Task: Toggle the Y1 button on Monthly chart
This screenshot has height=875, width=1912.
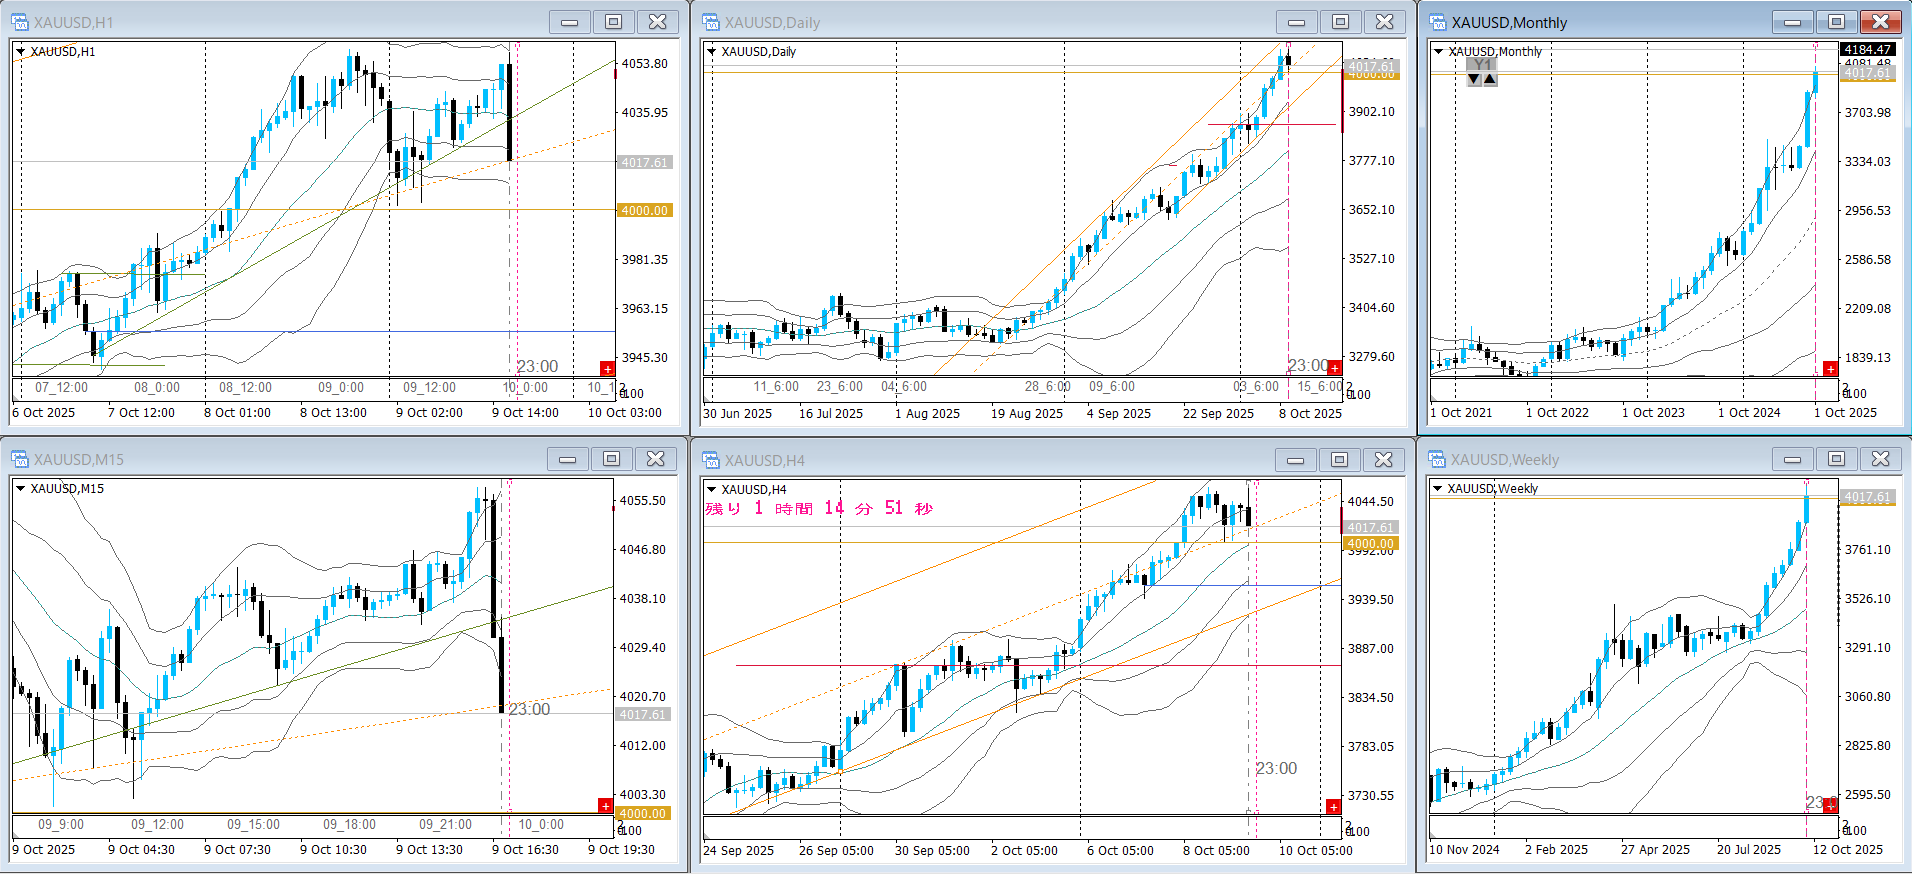Action: [1482, 65]
